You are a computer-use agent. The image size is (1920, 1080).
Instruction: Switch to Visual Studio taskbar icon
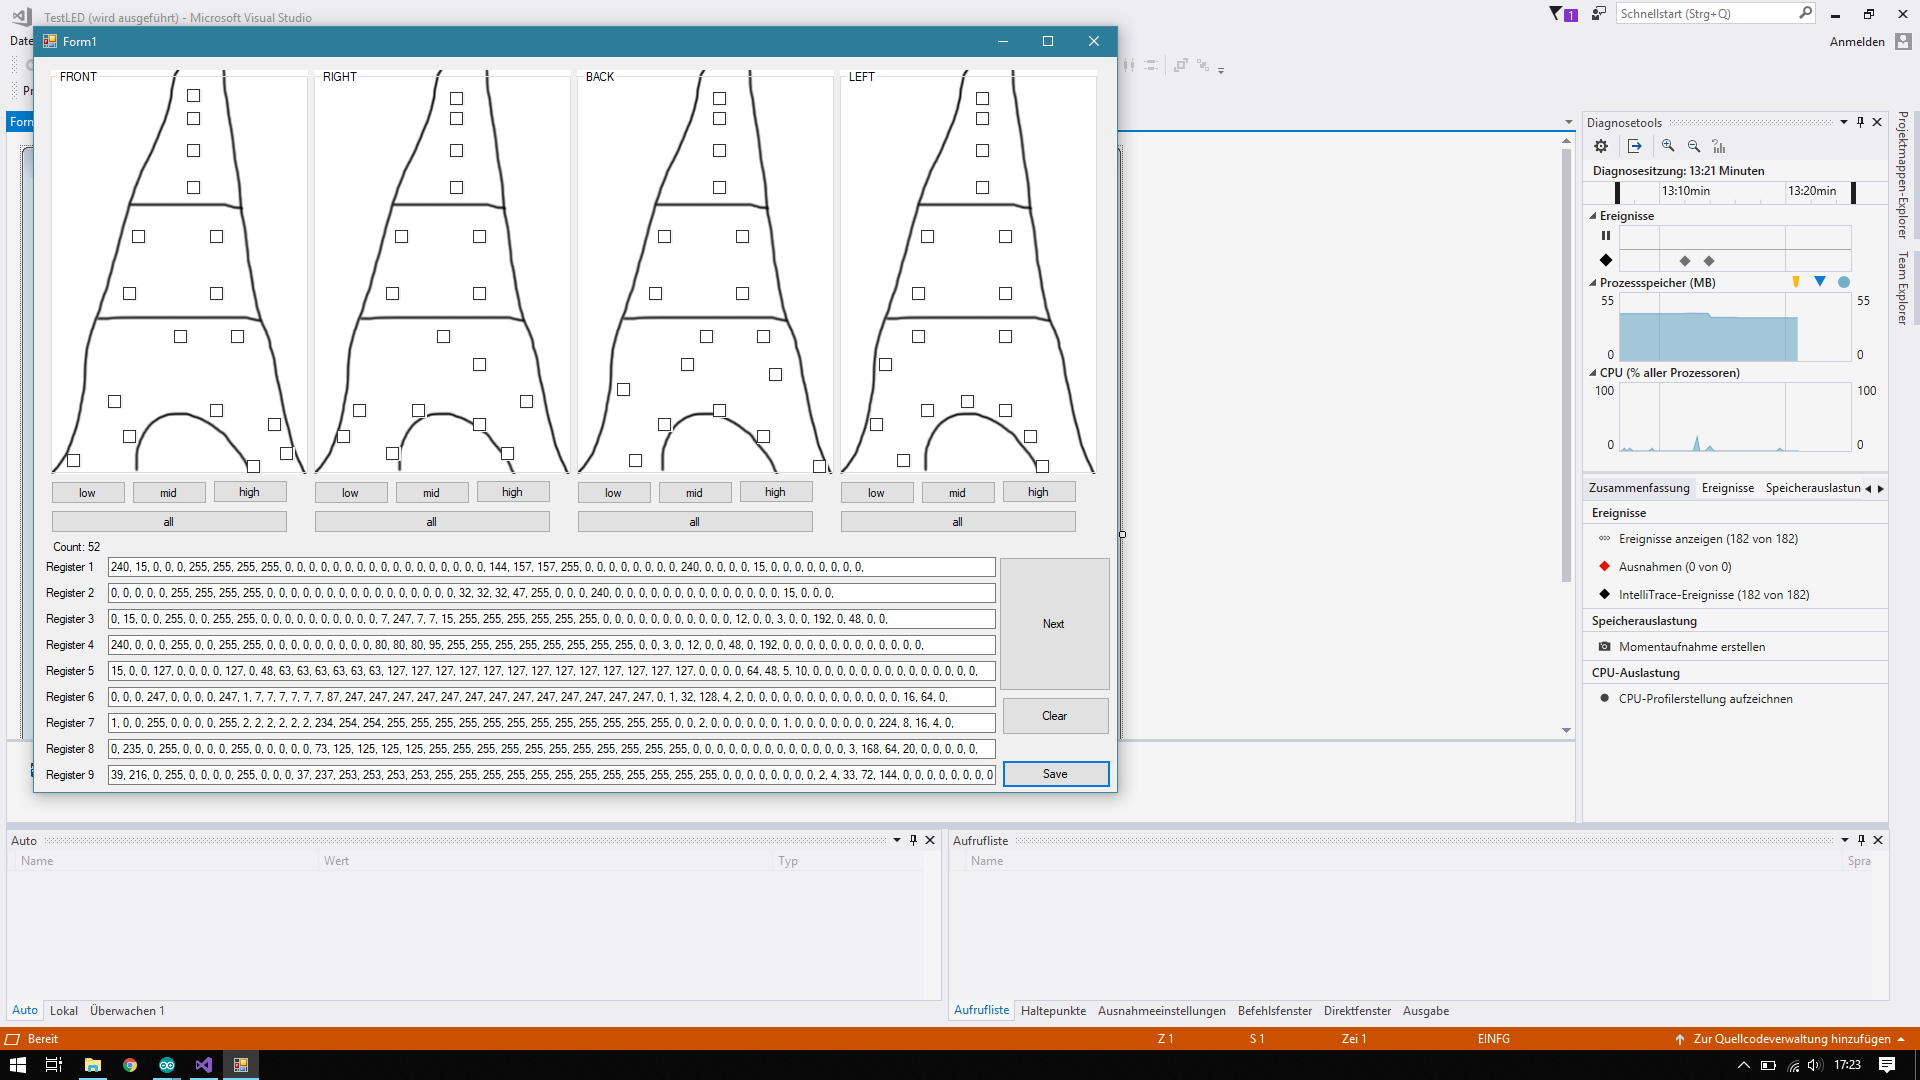pyautogui.click(x=204, y=1065)
